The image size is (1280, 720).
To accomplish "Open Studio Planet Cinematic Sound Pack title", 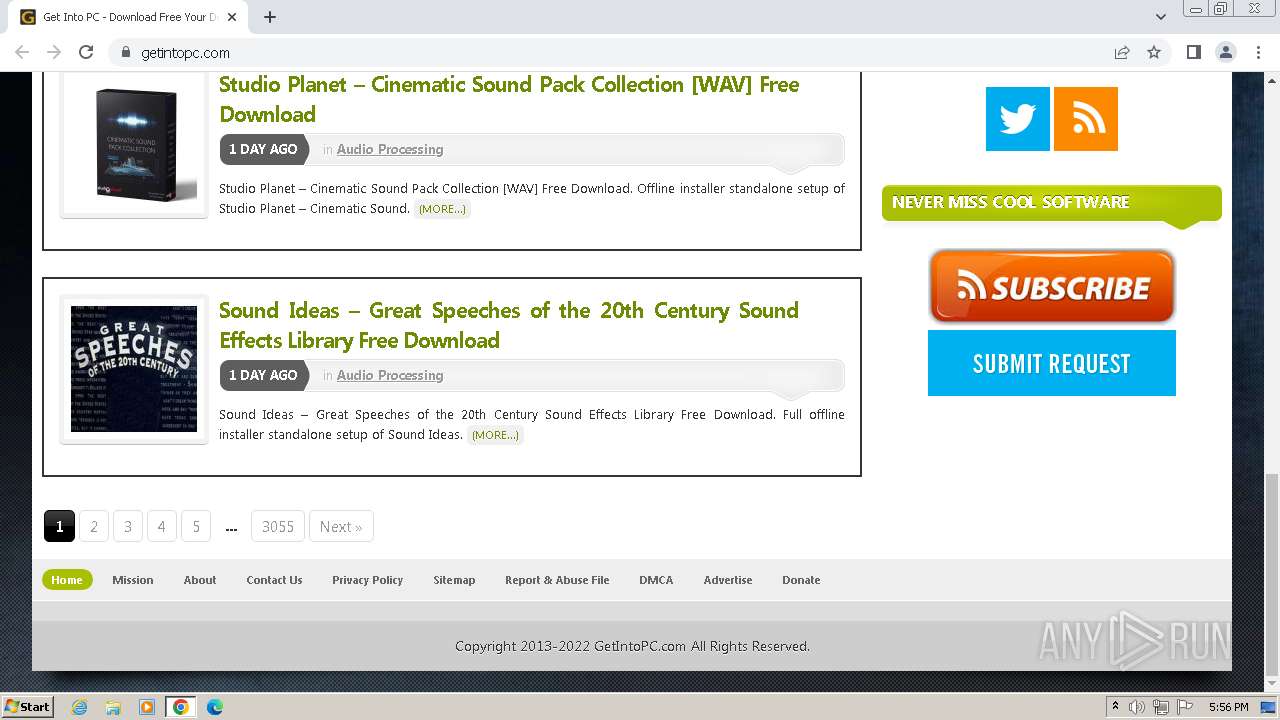I will tap(509, 99).
